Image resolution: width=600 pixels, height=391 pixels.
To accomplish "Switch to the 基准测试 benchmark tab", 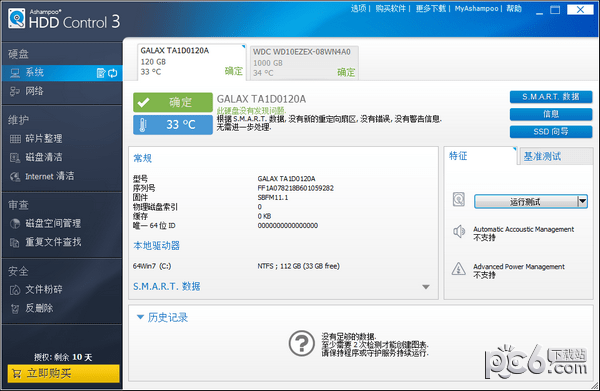I will coord(555,156).
